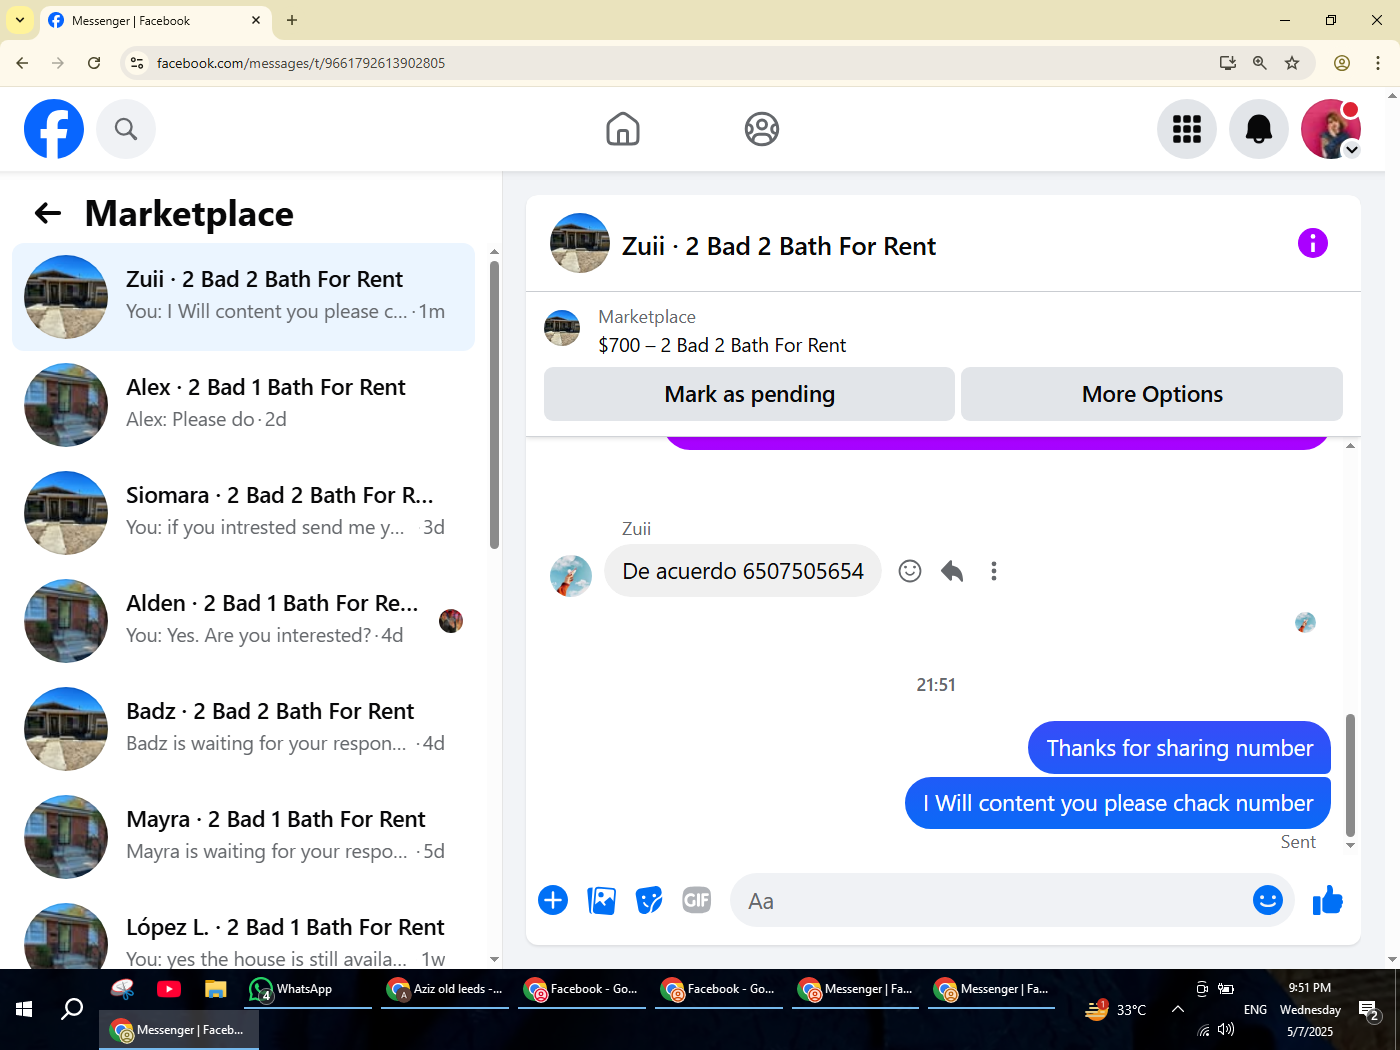Send a thumbs-up like

click(x=1328, y=900)
